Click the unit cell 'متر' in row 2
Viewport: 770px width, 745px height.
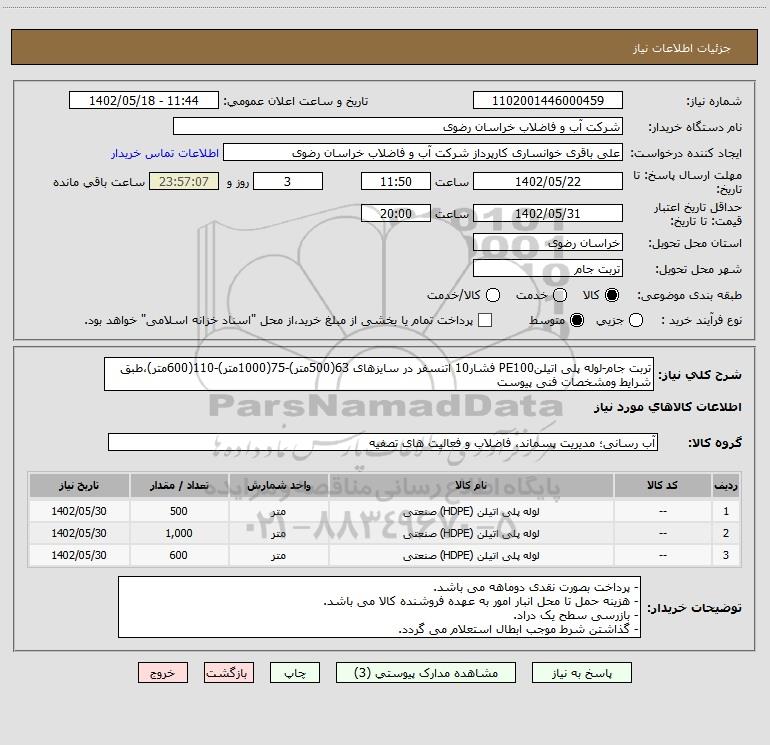click(278, 533)
